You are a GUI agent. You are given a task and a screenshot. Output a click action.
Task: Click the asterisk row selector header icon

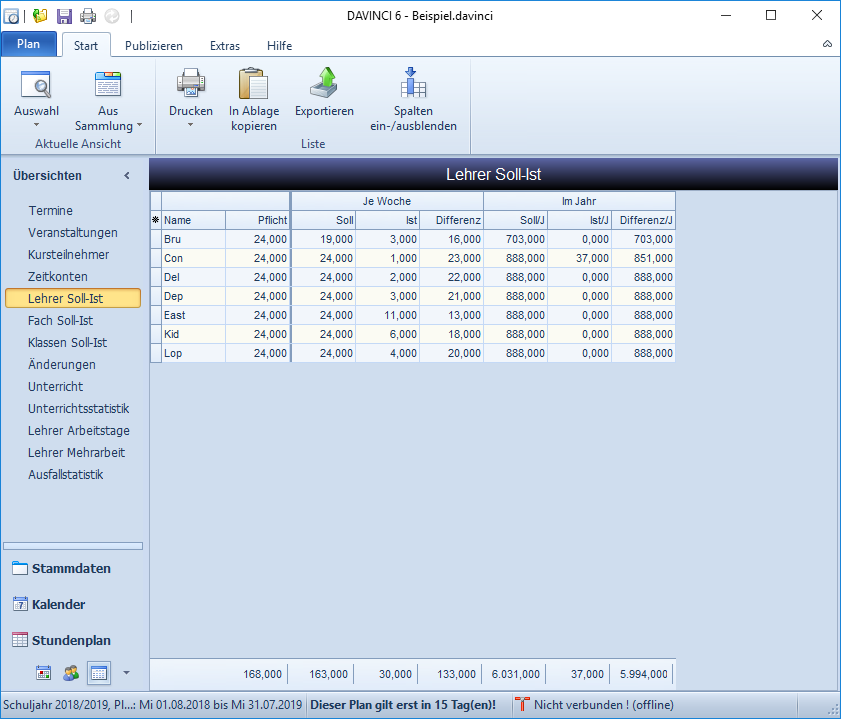156,220
